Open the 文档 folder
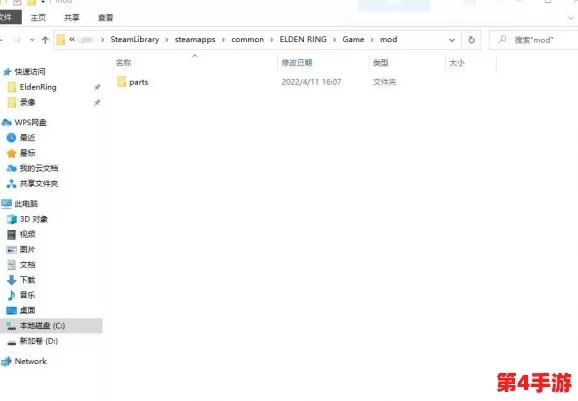 click(27, 265)
